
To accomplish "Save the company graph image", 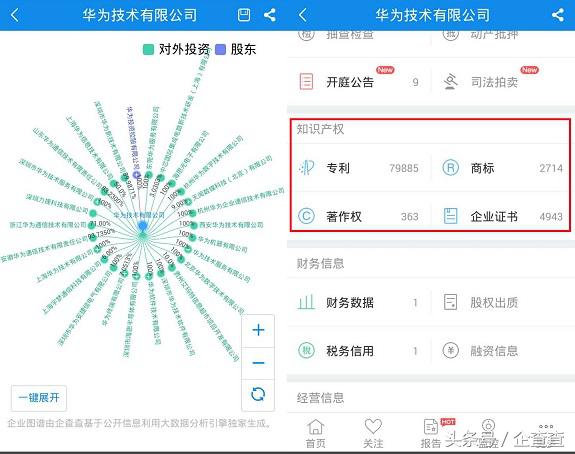I will [x=244, y=15].
